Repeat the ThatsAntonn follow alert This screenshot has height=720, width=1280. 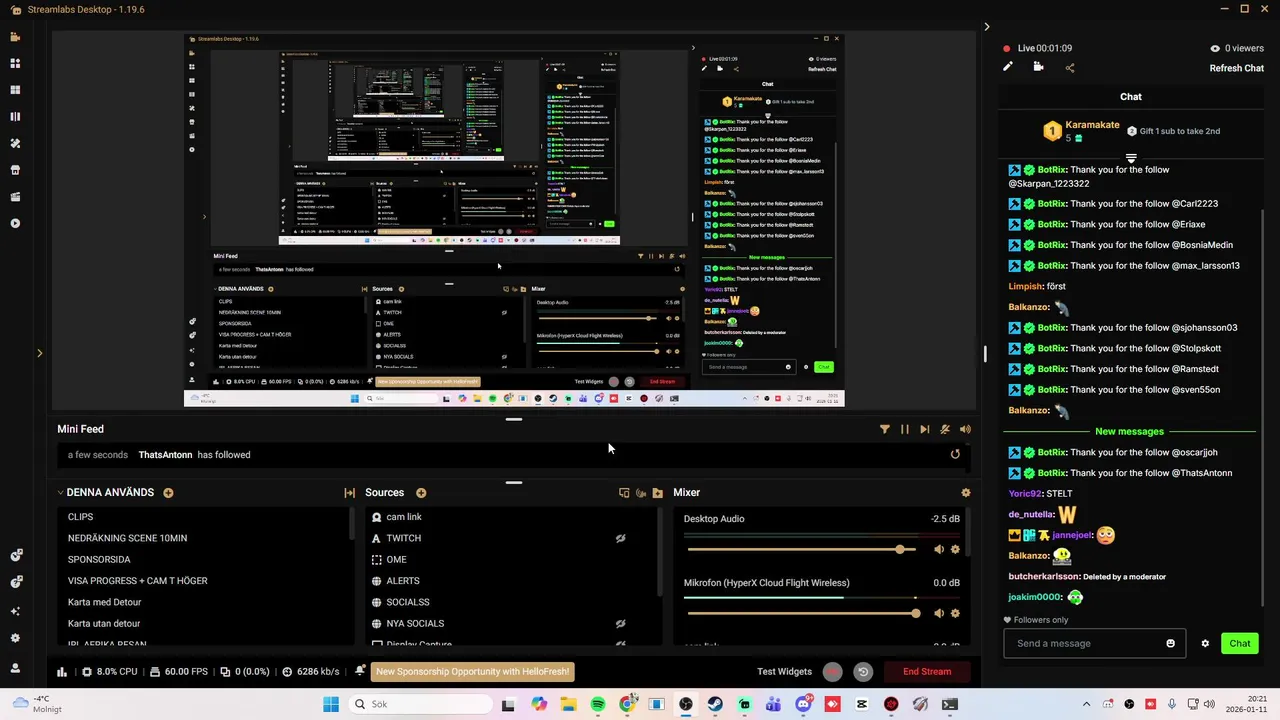(955, 455)
